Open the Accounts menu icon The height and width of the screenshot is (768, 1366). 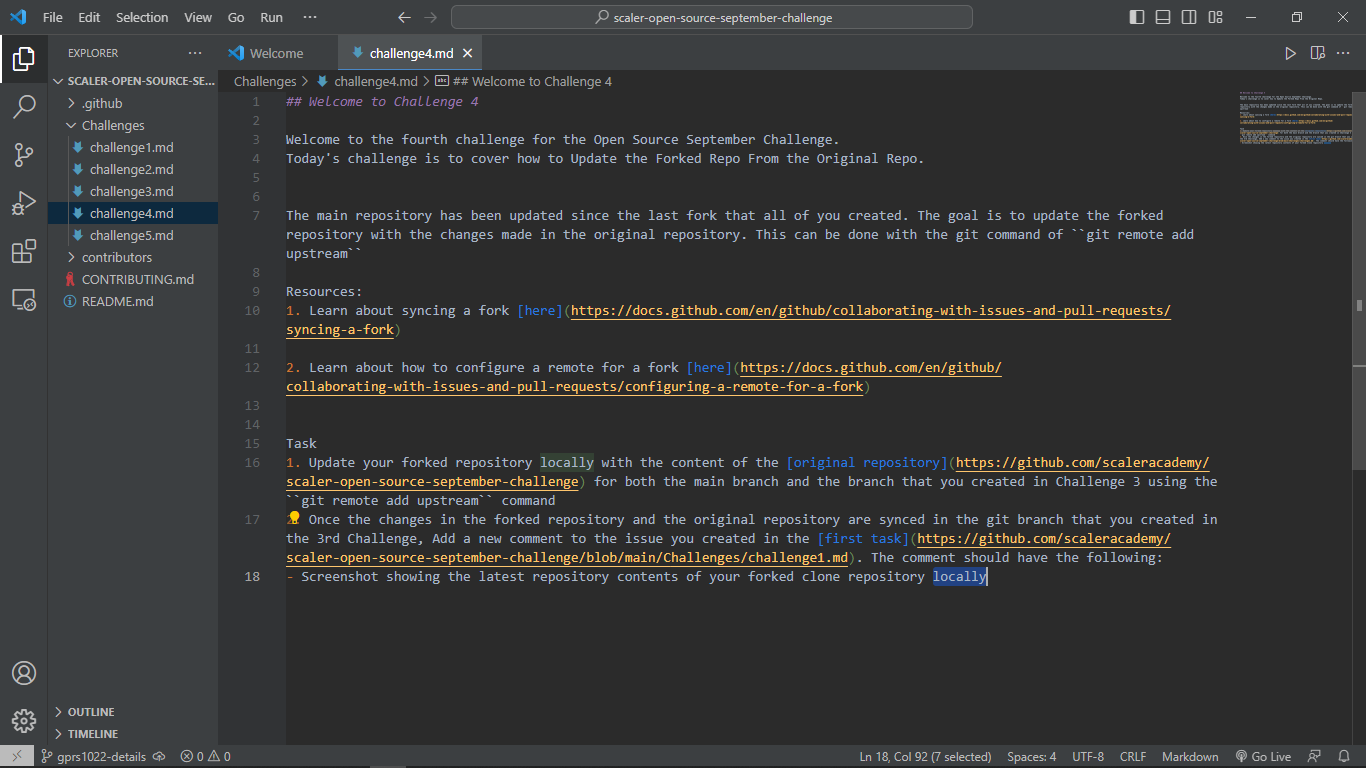pos(24,673)
